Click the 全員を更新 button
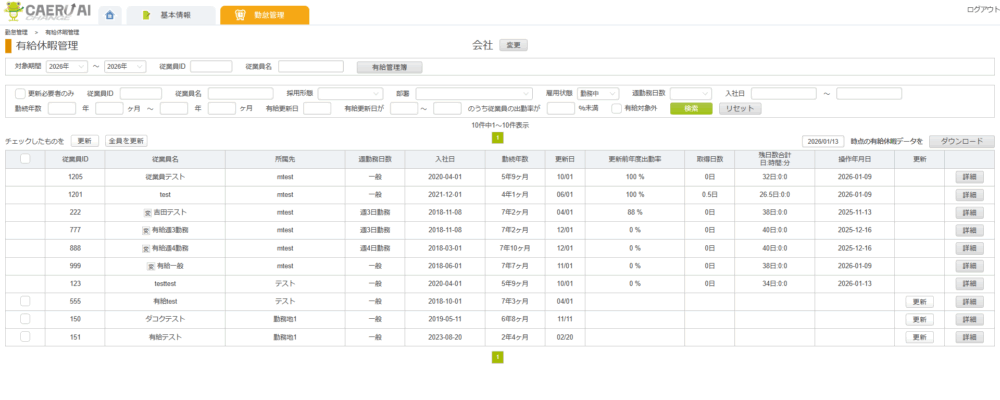This screenshot has width=1000, height=400. click(126, 141)
